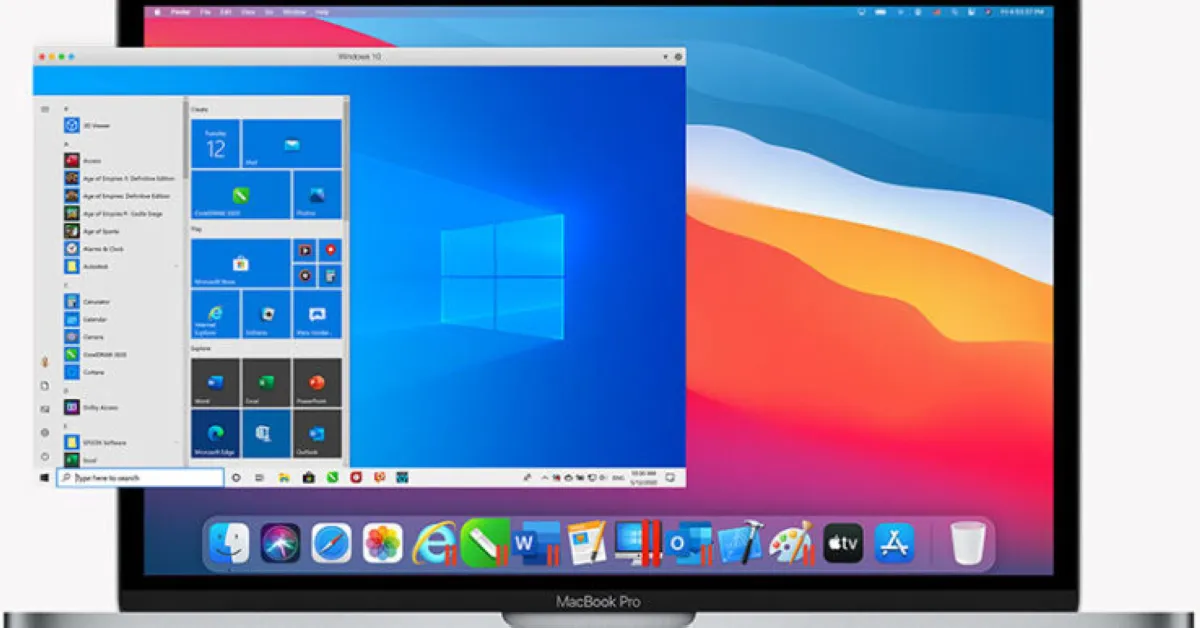This screenshot has height=628, width=1200.
Task: Open Safari in the dock
Action: click(x=331, y=543)
